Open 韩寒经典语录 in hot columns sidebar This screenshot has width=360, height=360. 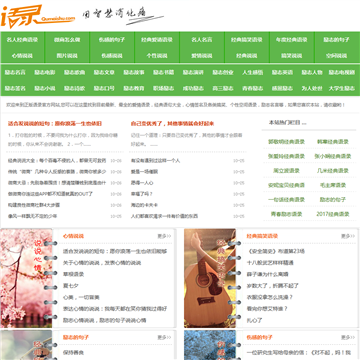point(333,142)
